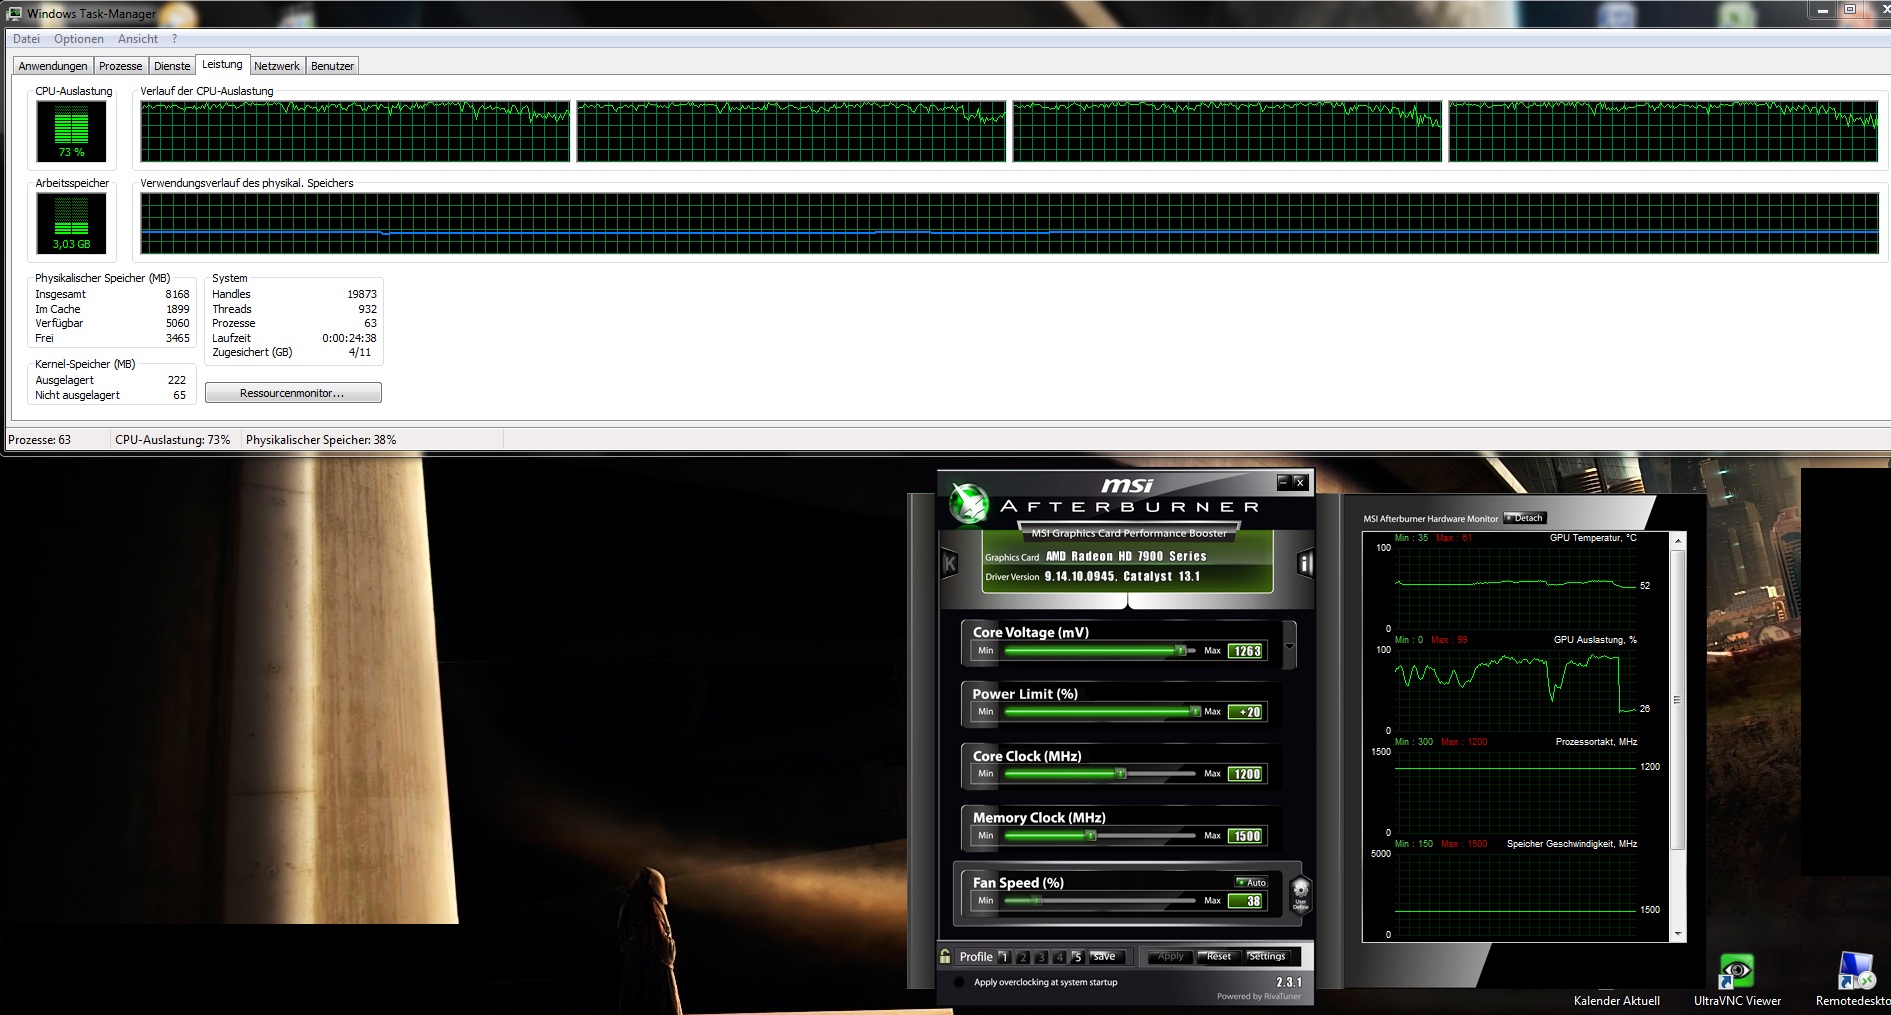Click 'Physikalischer Speicher: 38%' status bar entry
Screen dimensions: 1891x1015
point(321,440)
